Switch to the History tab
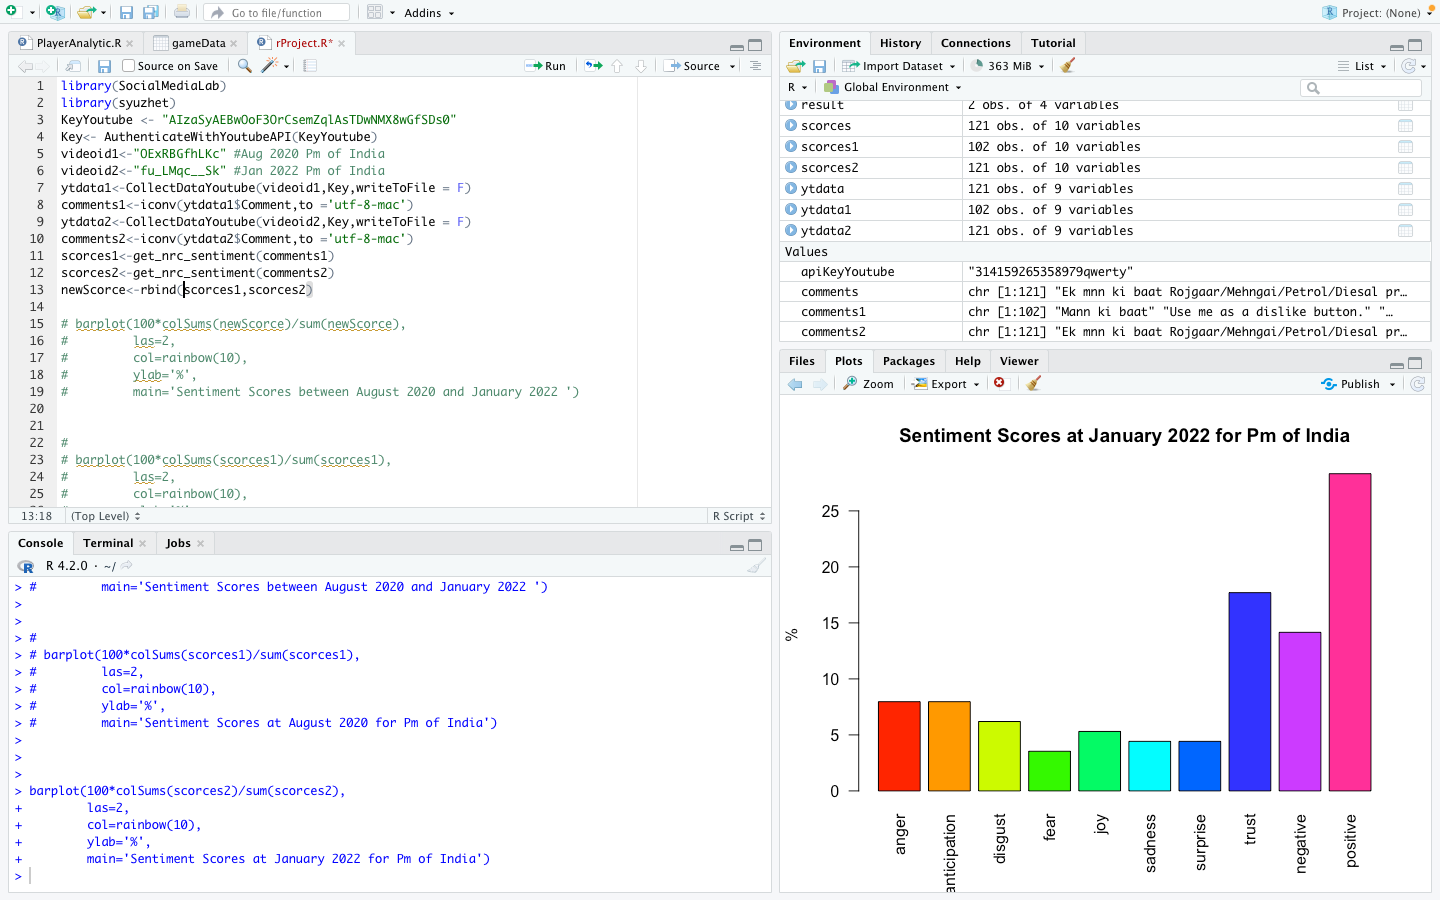1440x900 pixels. pyautogui.click(x=900, y=43)
